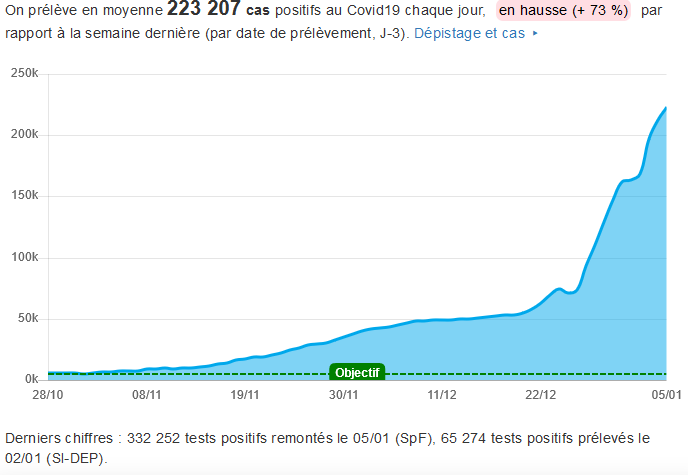Select the green "Objectif" label on chart
This screenshot has width=688, height=475.
357,372
